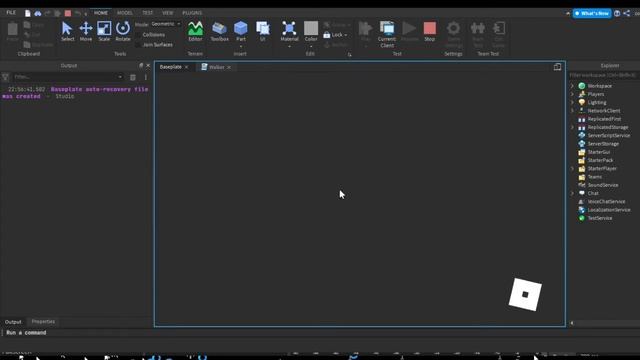Image resolution: width=640 pixels, height=360 pixels.
Task: Click the Output filter funnel icon
Action: [x=5, y=77]
